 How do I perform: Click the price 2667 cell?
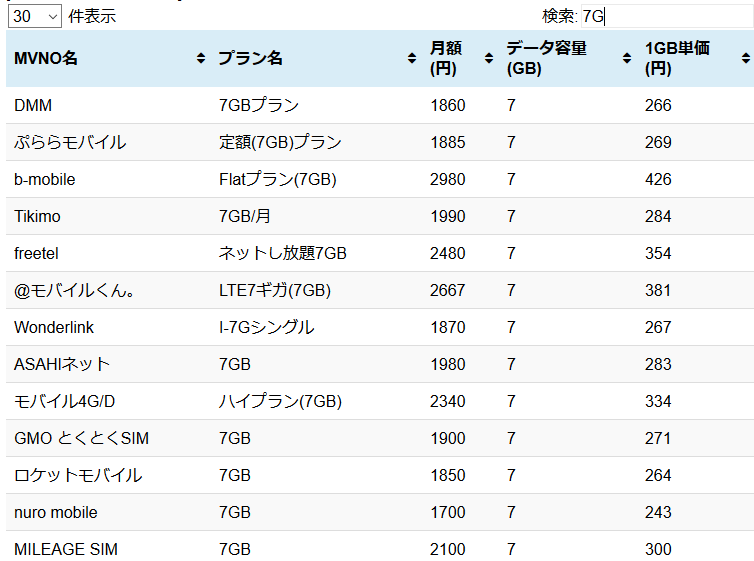(447, 290)
